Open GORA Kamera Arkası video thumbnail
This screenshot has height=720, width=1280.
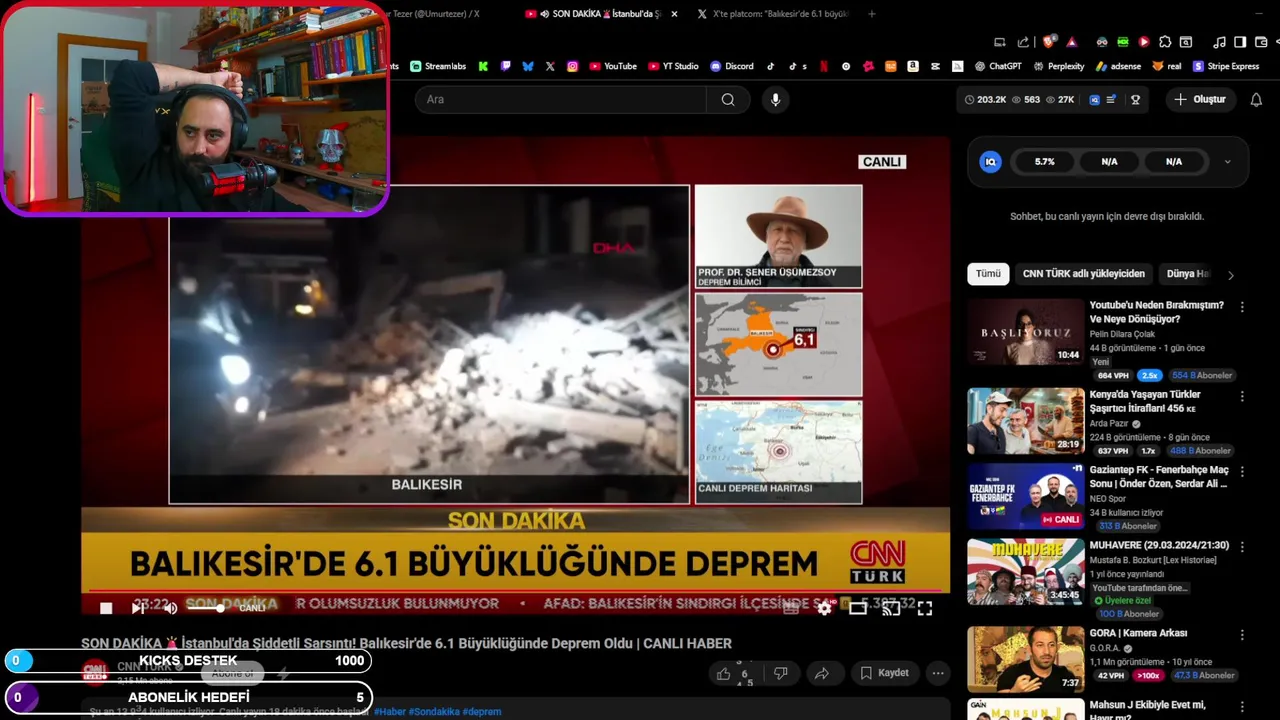click(x=1025, y=660)
